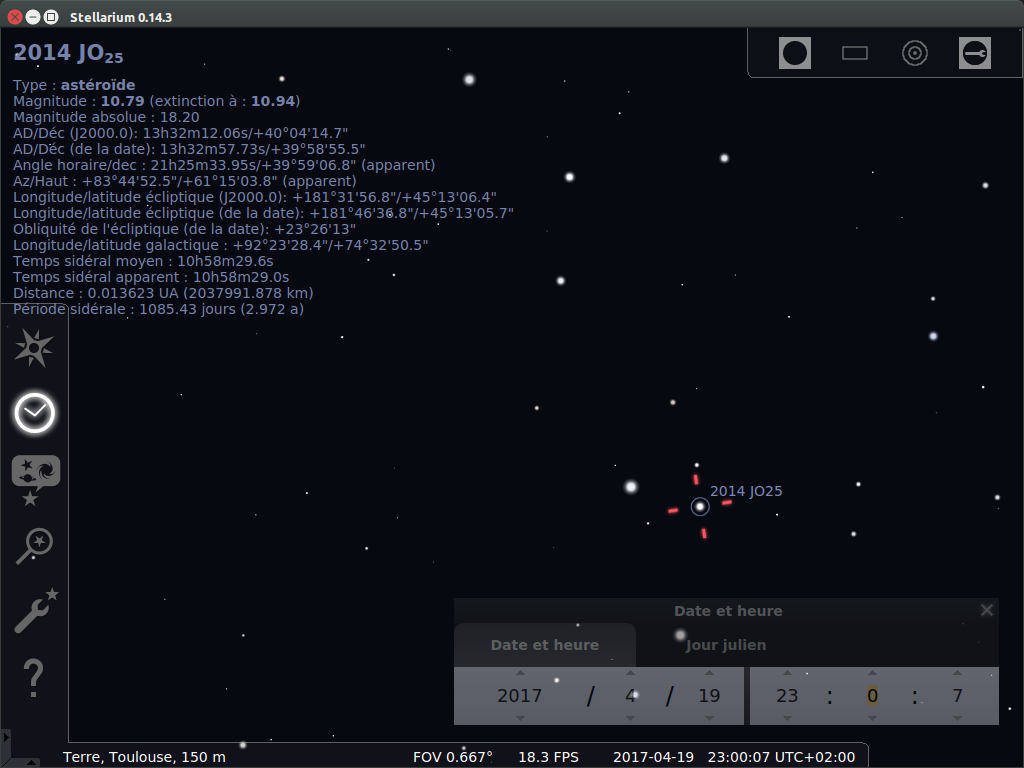The height and width of the screenshot is (768, 1024).
Task: Click the minutes field in time dialog
Action: pos(872,696)
